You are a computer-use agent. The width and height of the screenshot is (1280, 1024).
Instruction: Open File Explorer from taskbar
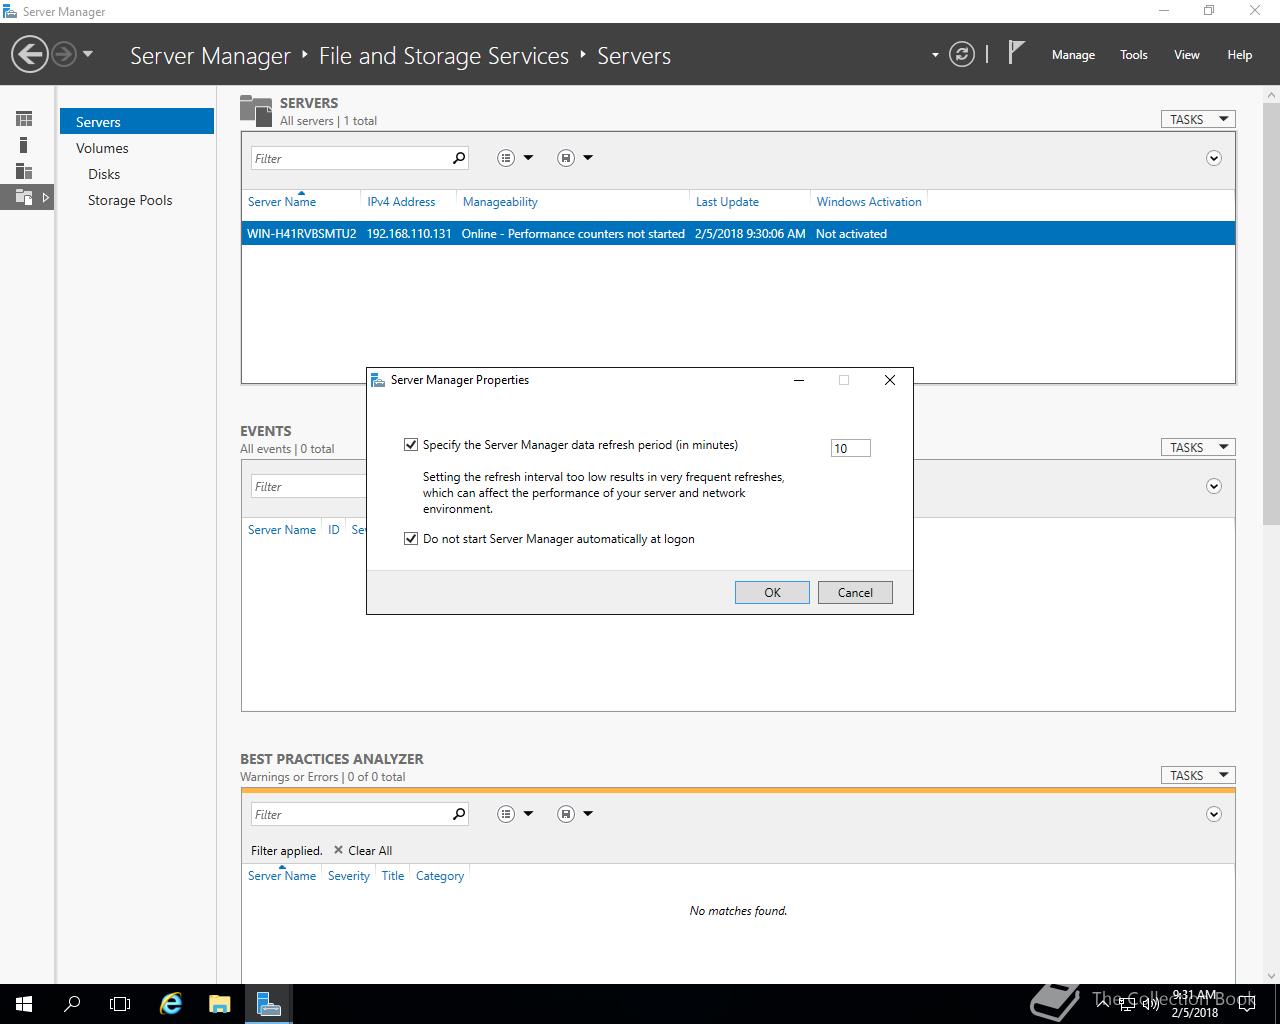click(219, 1004)
